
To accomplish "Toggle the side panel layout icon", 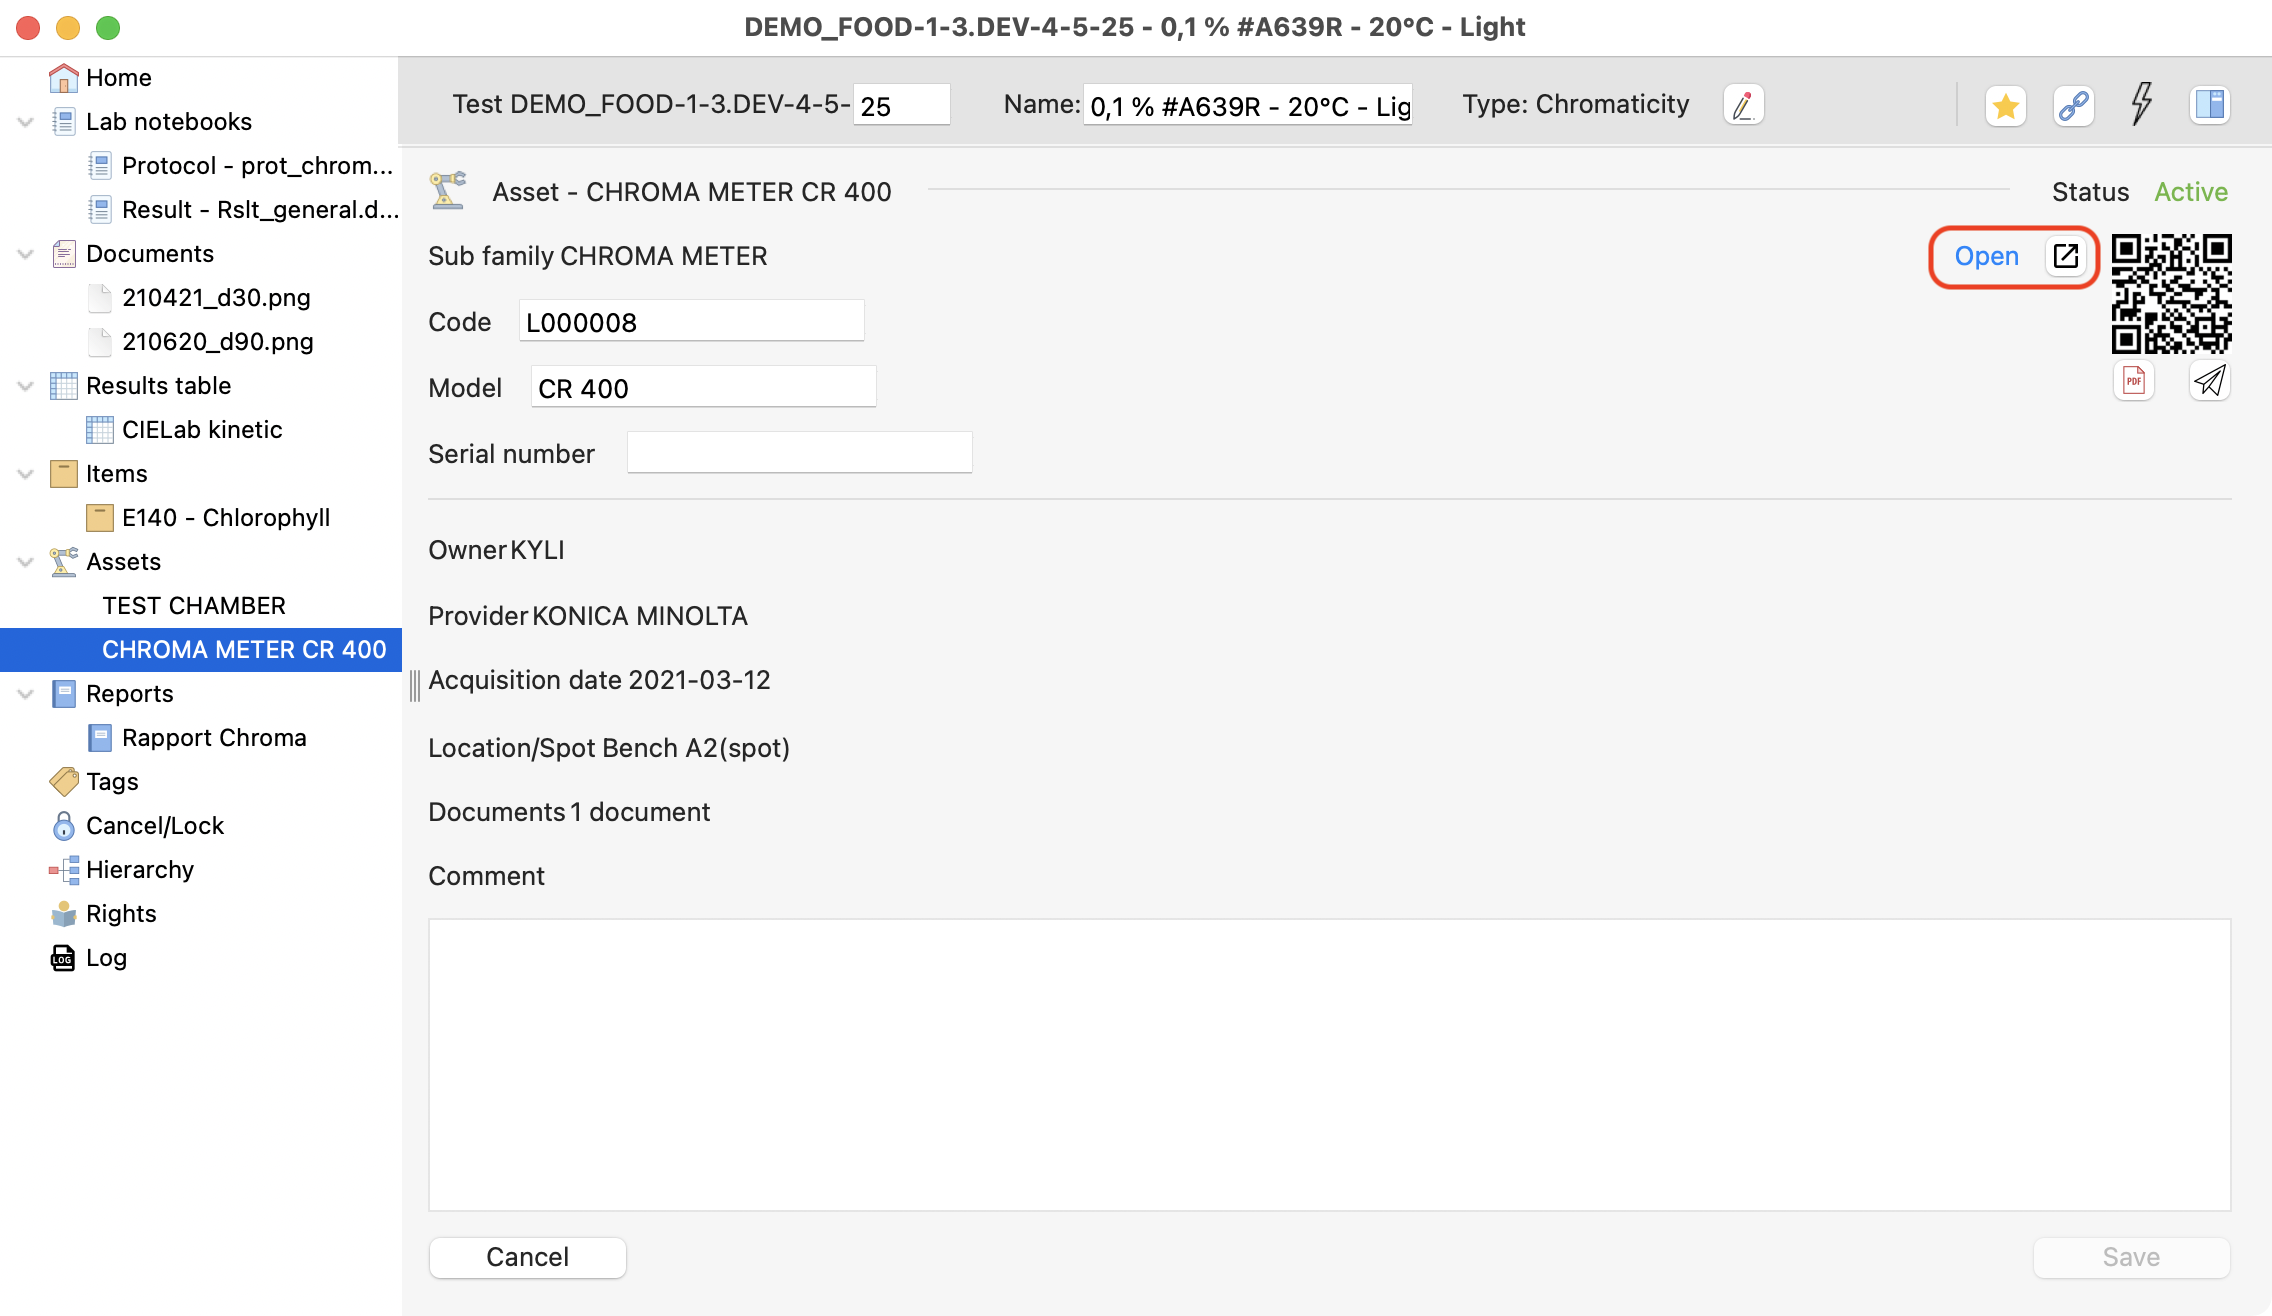I will [2210, 105].
